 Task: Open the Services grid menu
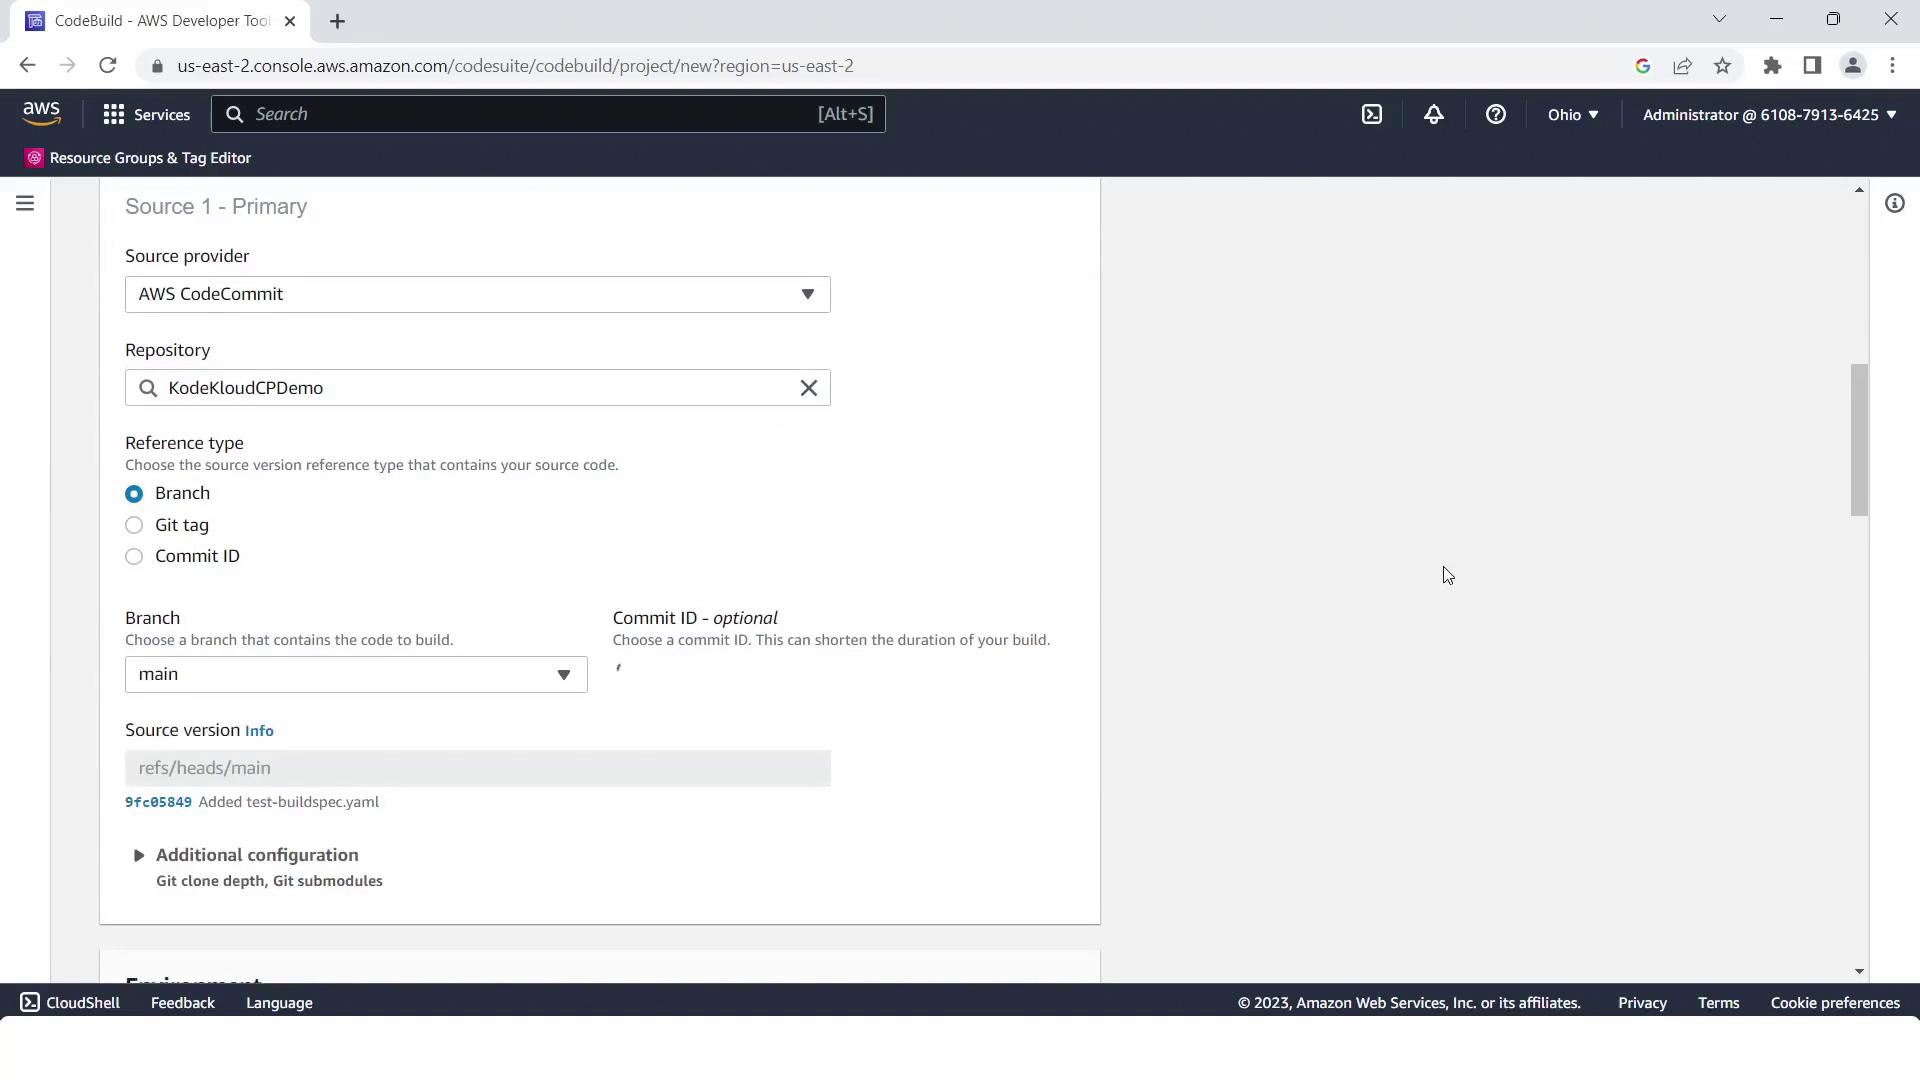(146, 115)
